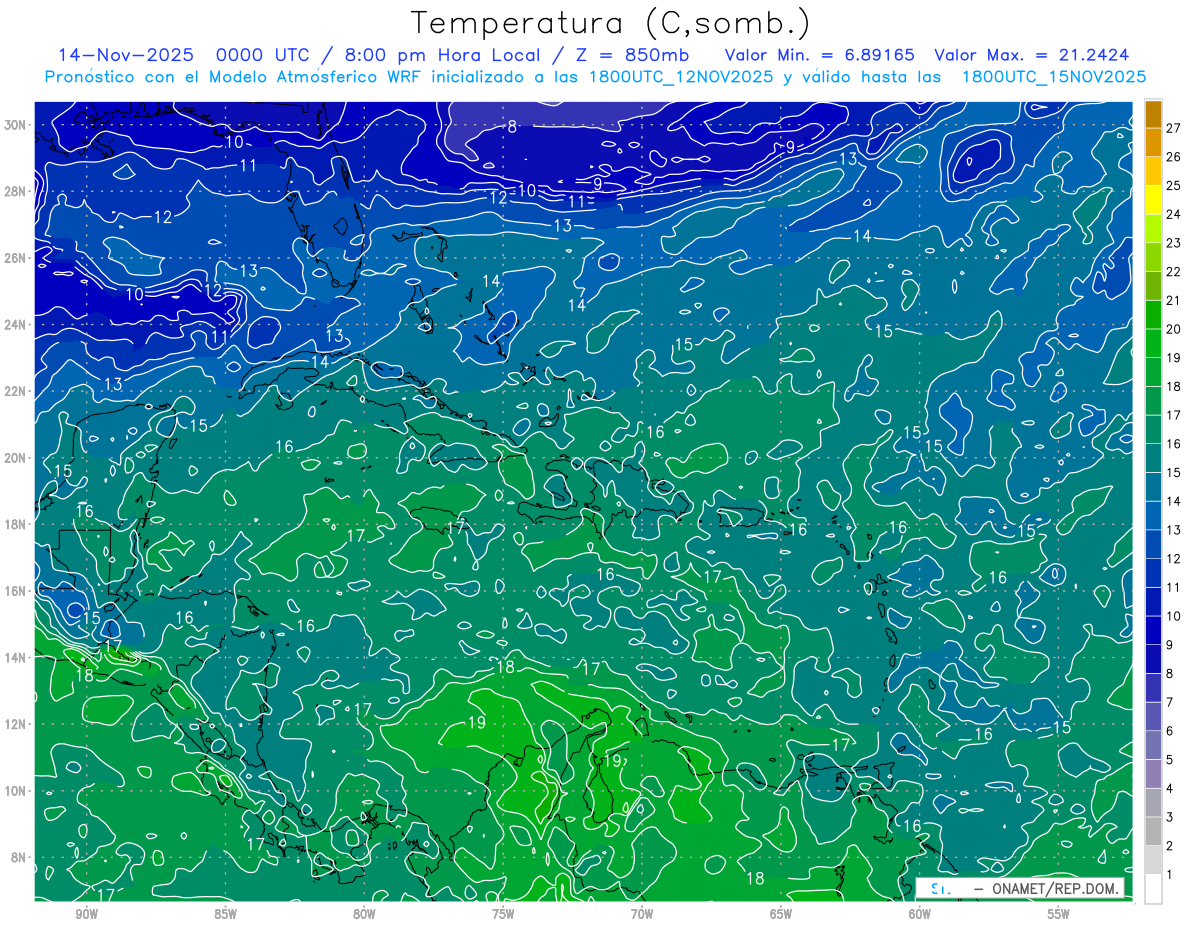Click the '6' color scale label
1200x927 pixels.
(x=1170, y=732)
